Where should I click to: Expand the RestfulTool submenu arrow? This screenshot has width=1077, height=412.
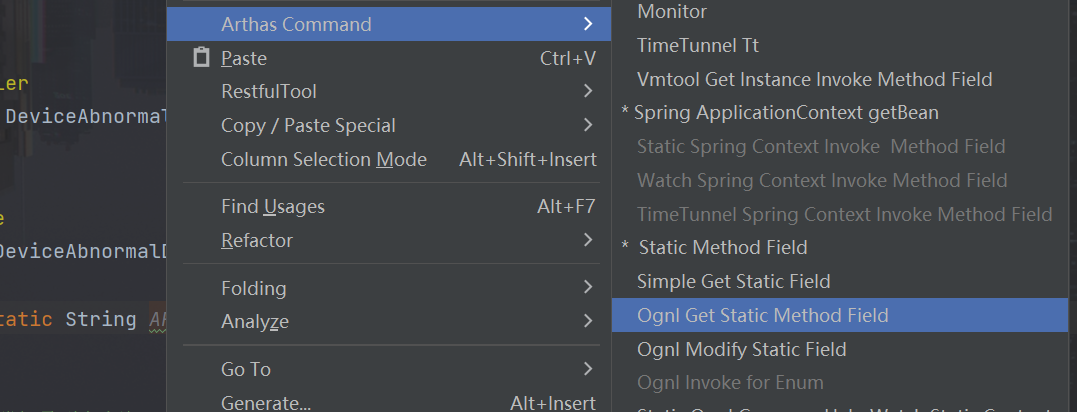(x=587, y=91)
